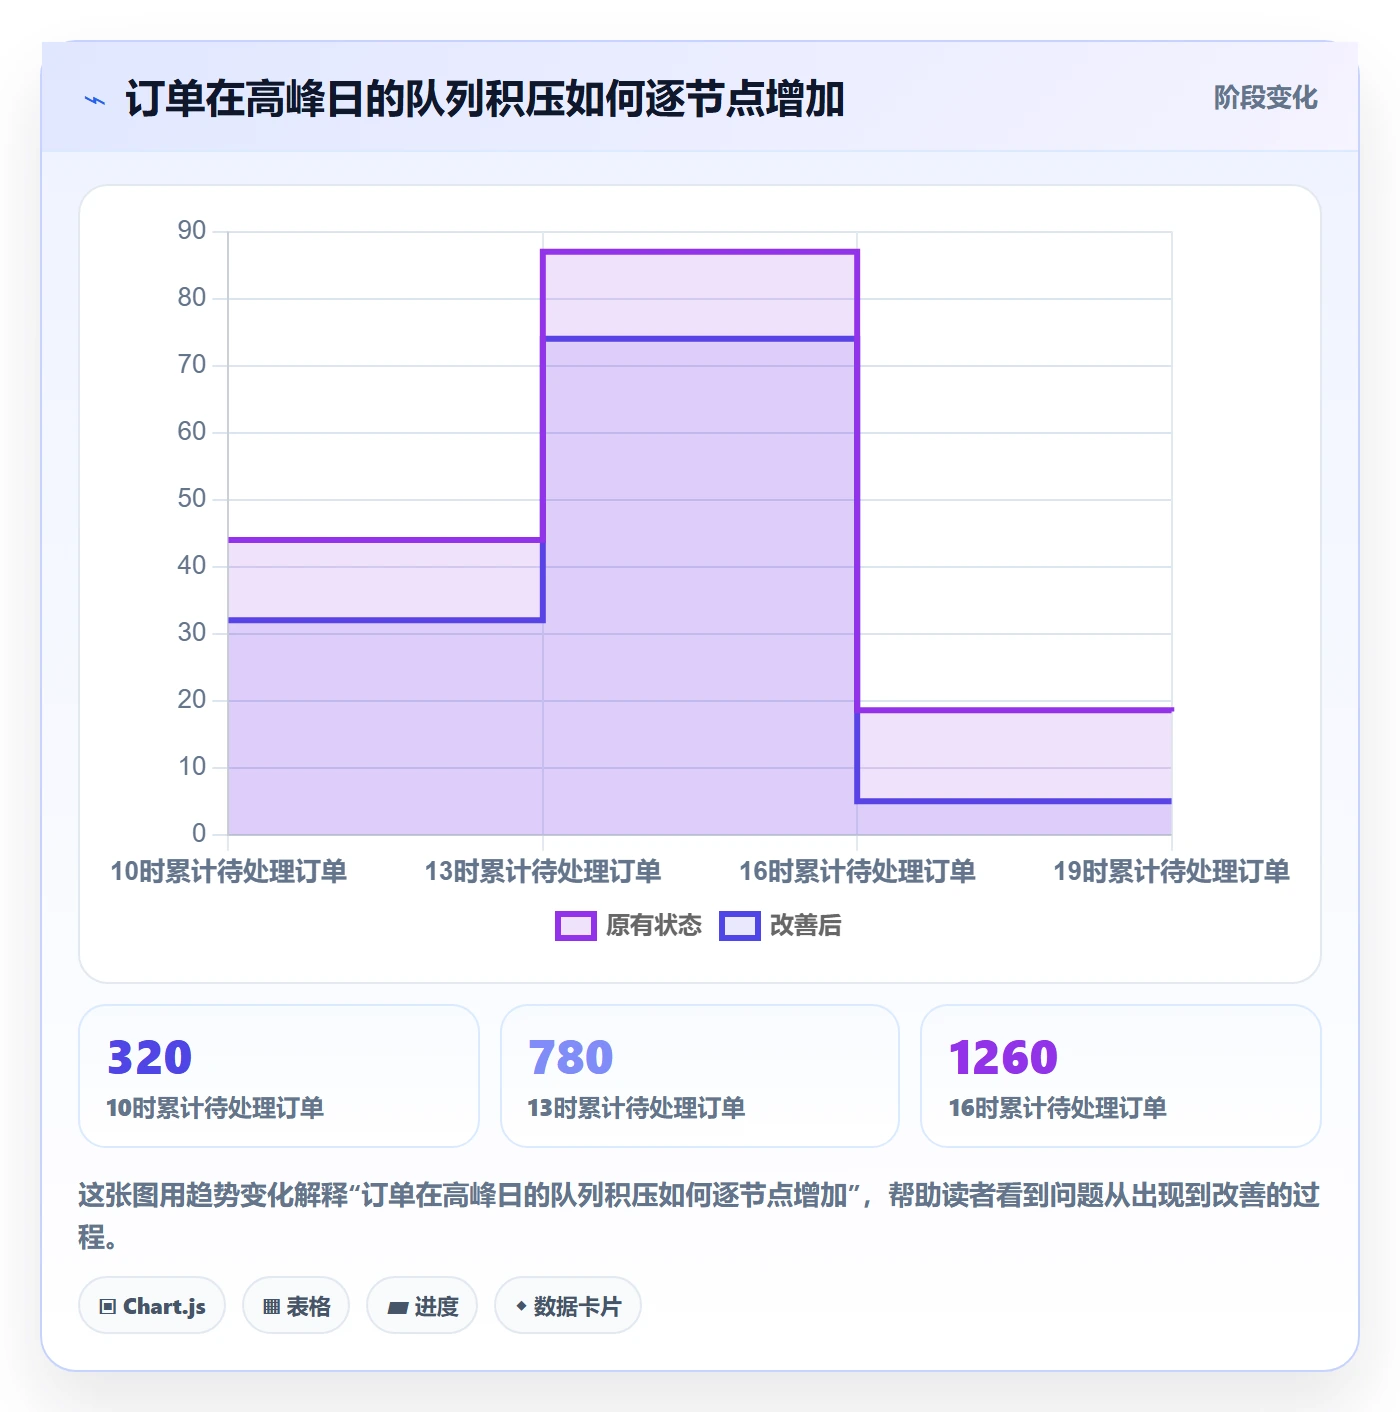The width and height of the screenshot is (1400, 1412).
Task: Click the diamond icon in 数据卡片 chip
Action: (x=521, y=1306)
